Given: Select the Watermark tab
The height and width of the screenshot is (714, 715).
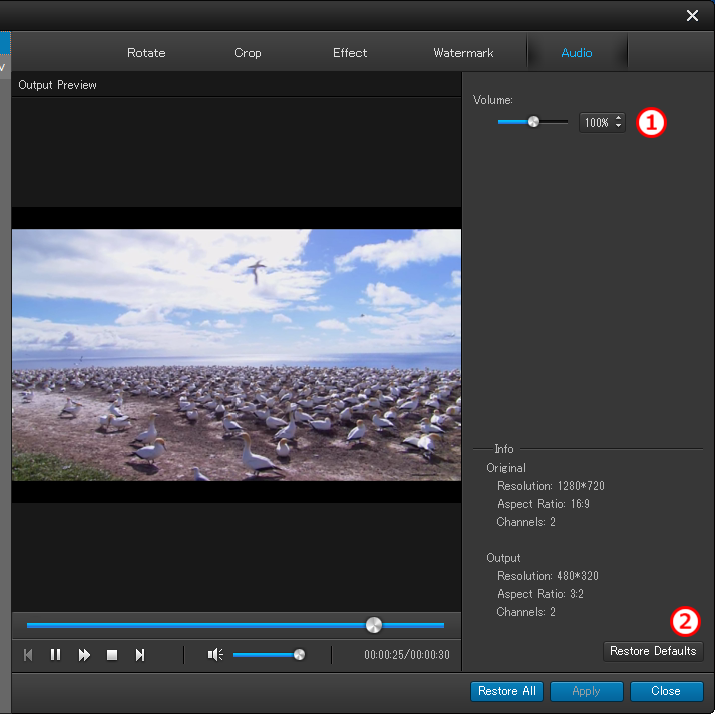Looking at the screenshot, I should click(463, 53).
